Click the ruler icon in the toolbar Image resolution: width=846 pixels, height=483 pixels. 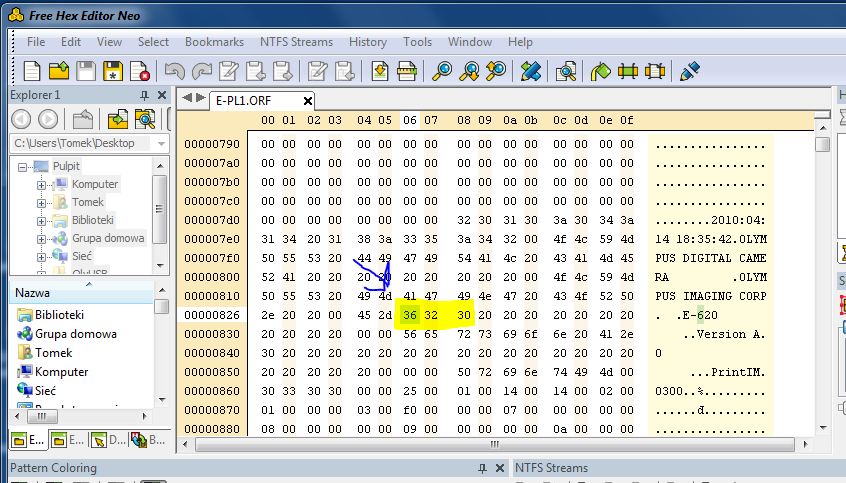coord(407,71)
